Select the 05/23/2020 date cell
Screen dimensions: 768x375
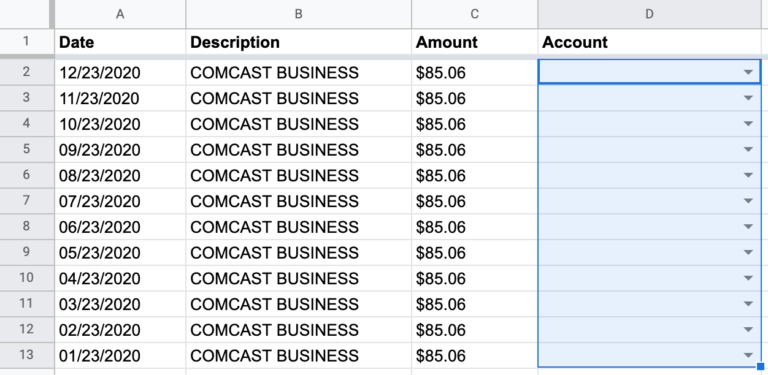[120, 252]
